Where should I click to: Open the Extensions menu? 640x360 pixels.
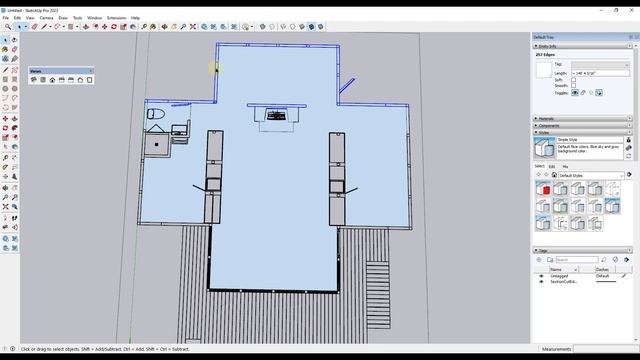point(116,18)
